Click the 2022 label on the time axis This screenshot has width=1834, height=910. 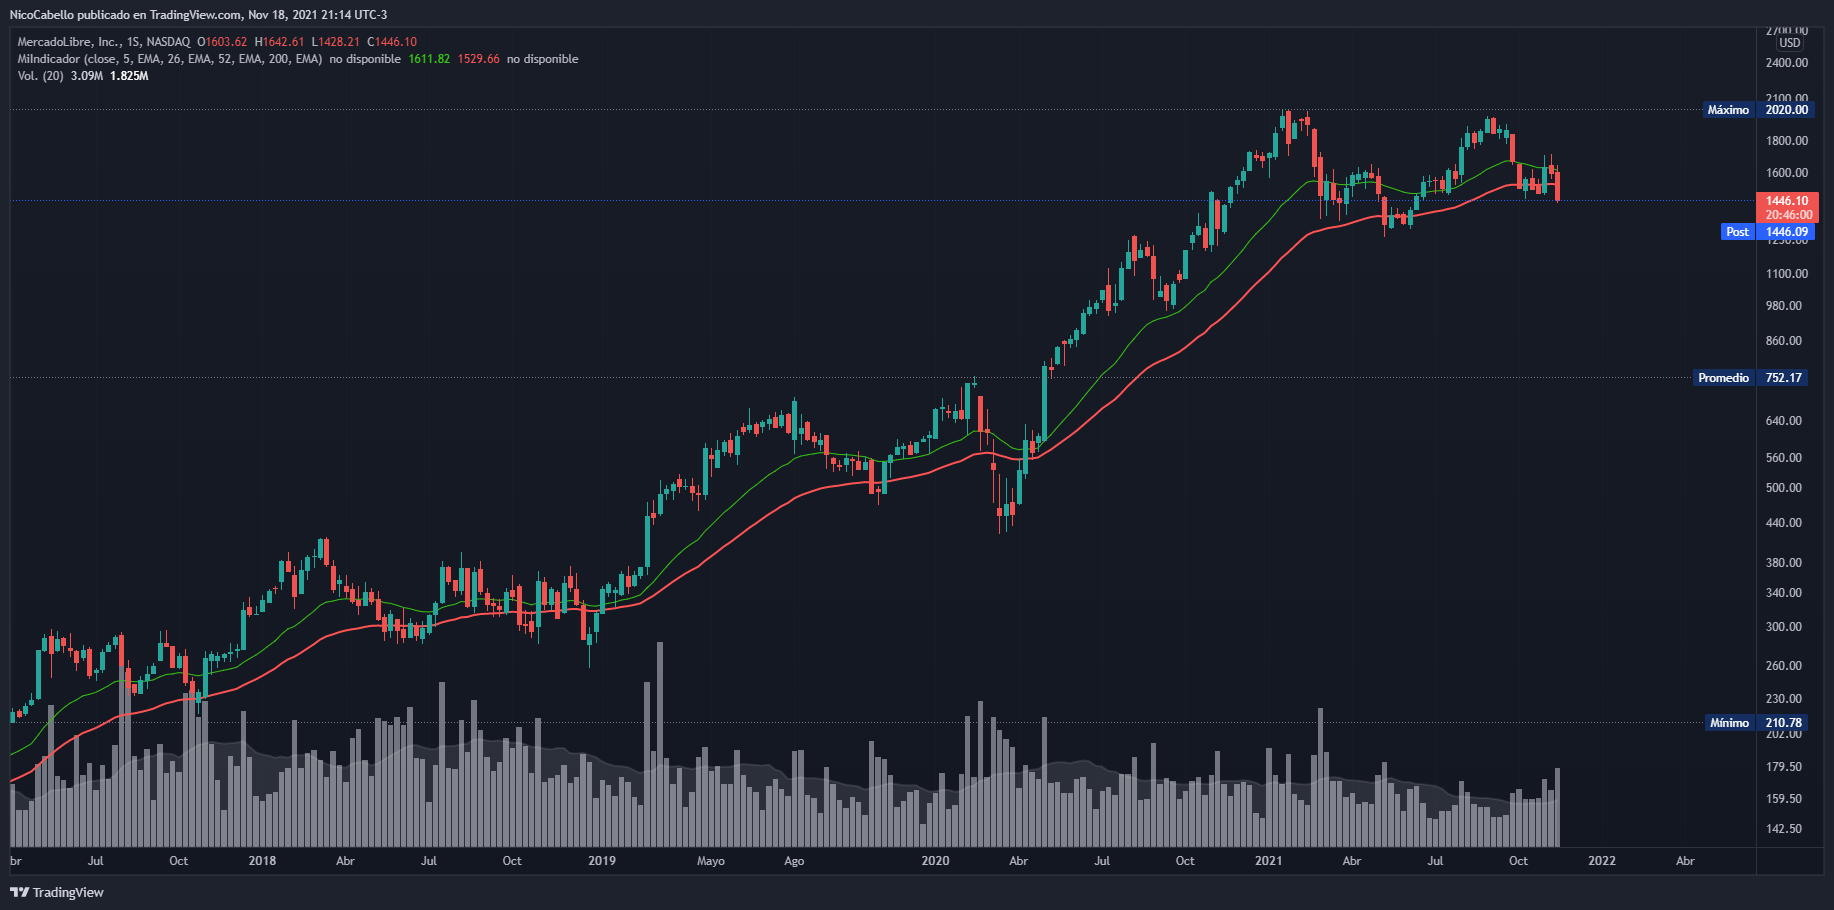tap(1602, 861)
